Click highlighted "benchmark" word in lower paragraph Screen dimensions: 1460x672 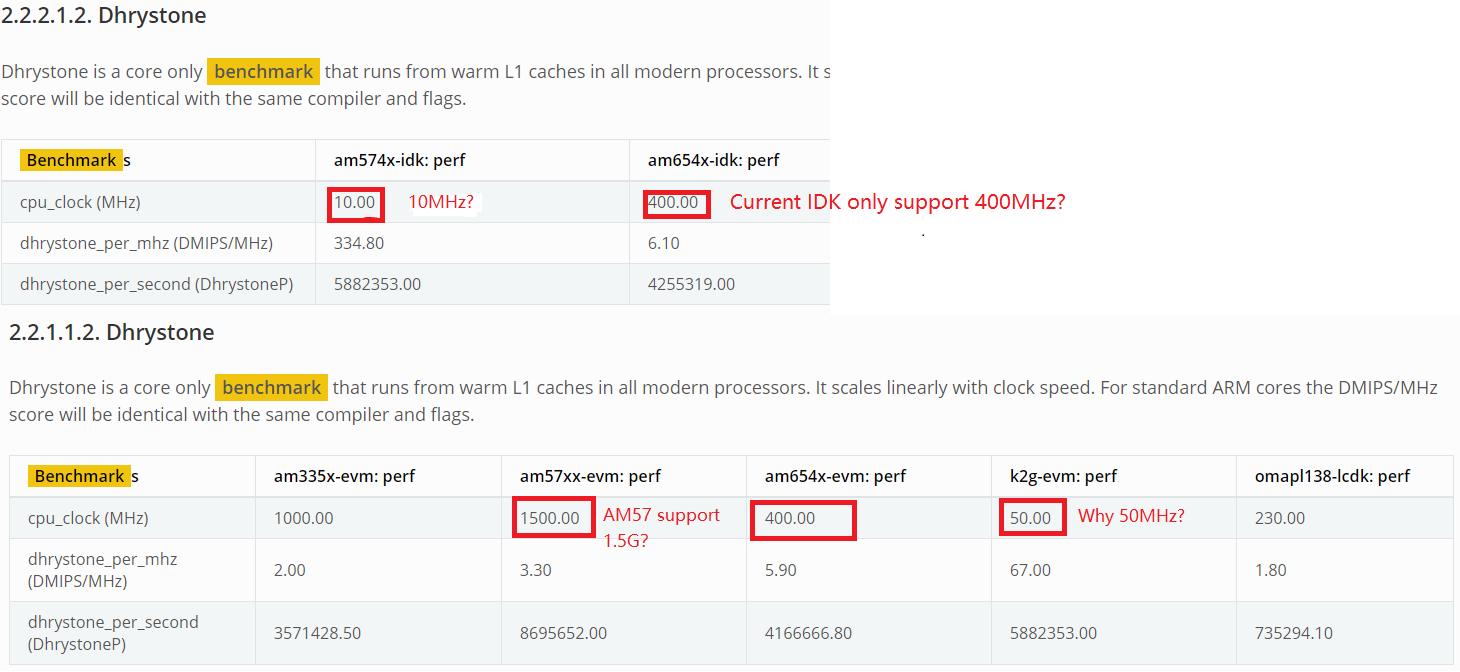click(x=271, y=387)
